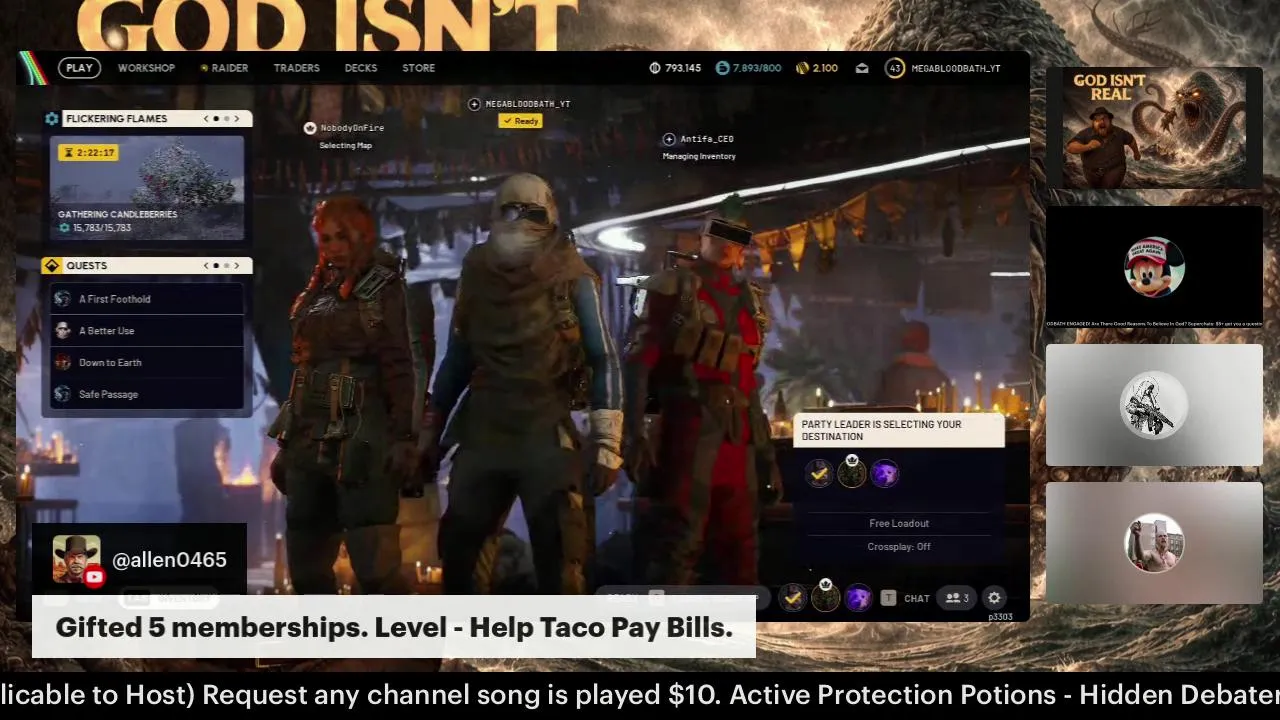Open the CHAT button

[x=917, y=598]
